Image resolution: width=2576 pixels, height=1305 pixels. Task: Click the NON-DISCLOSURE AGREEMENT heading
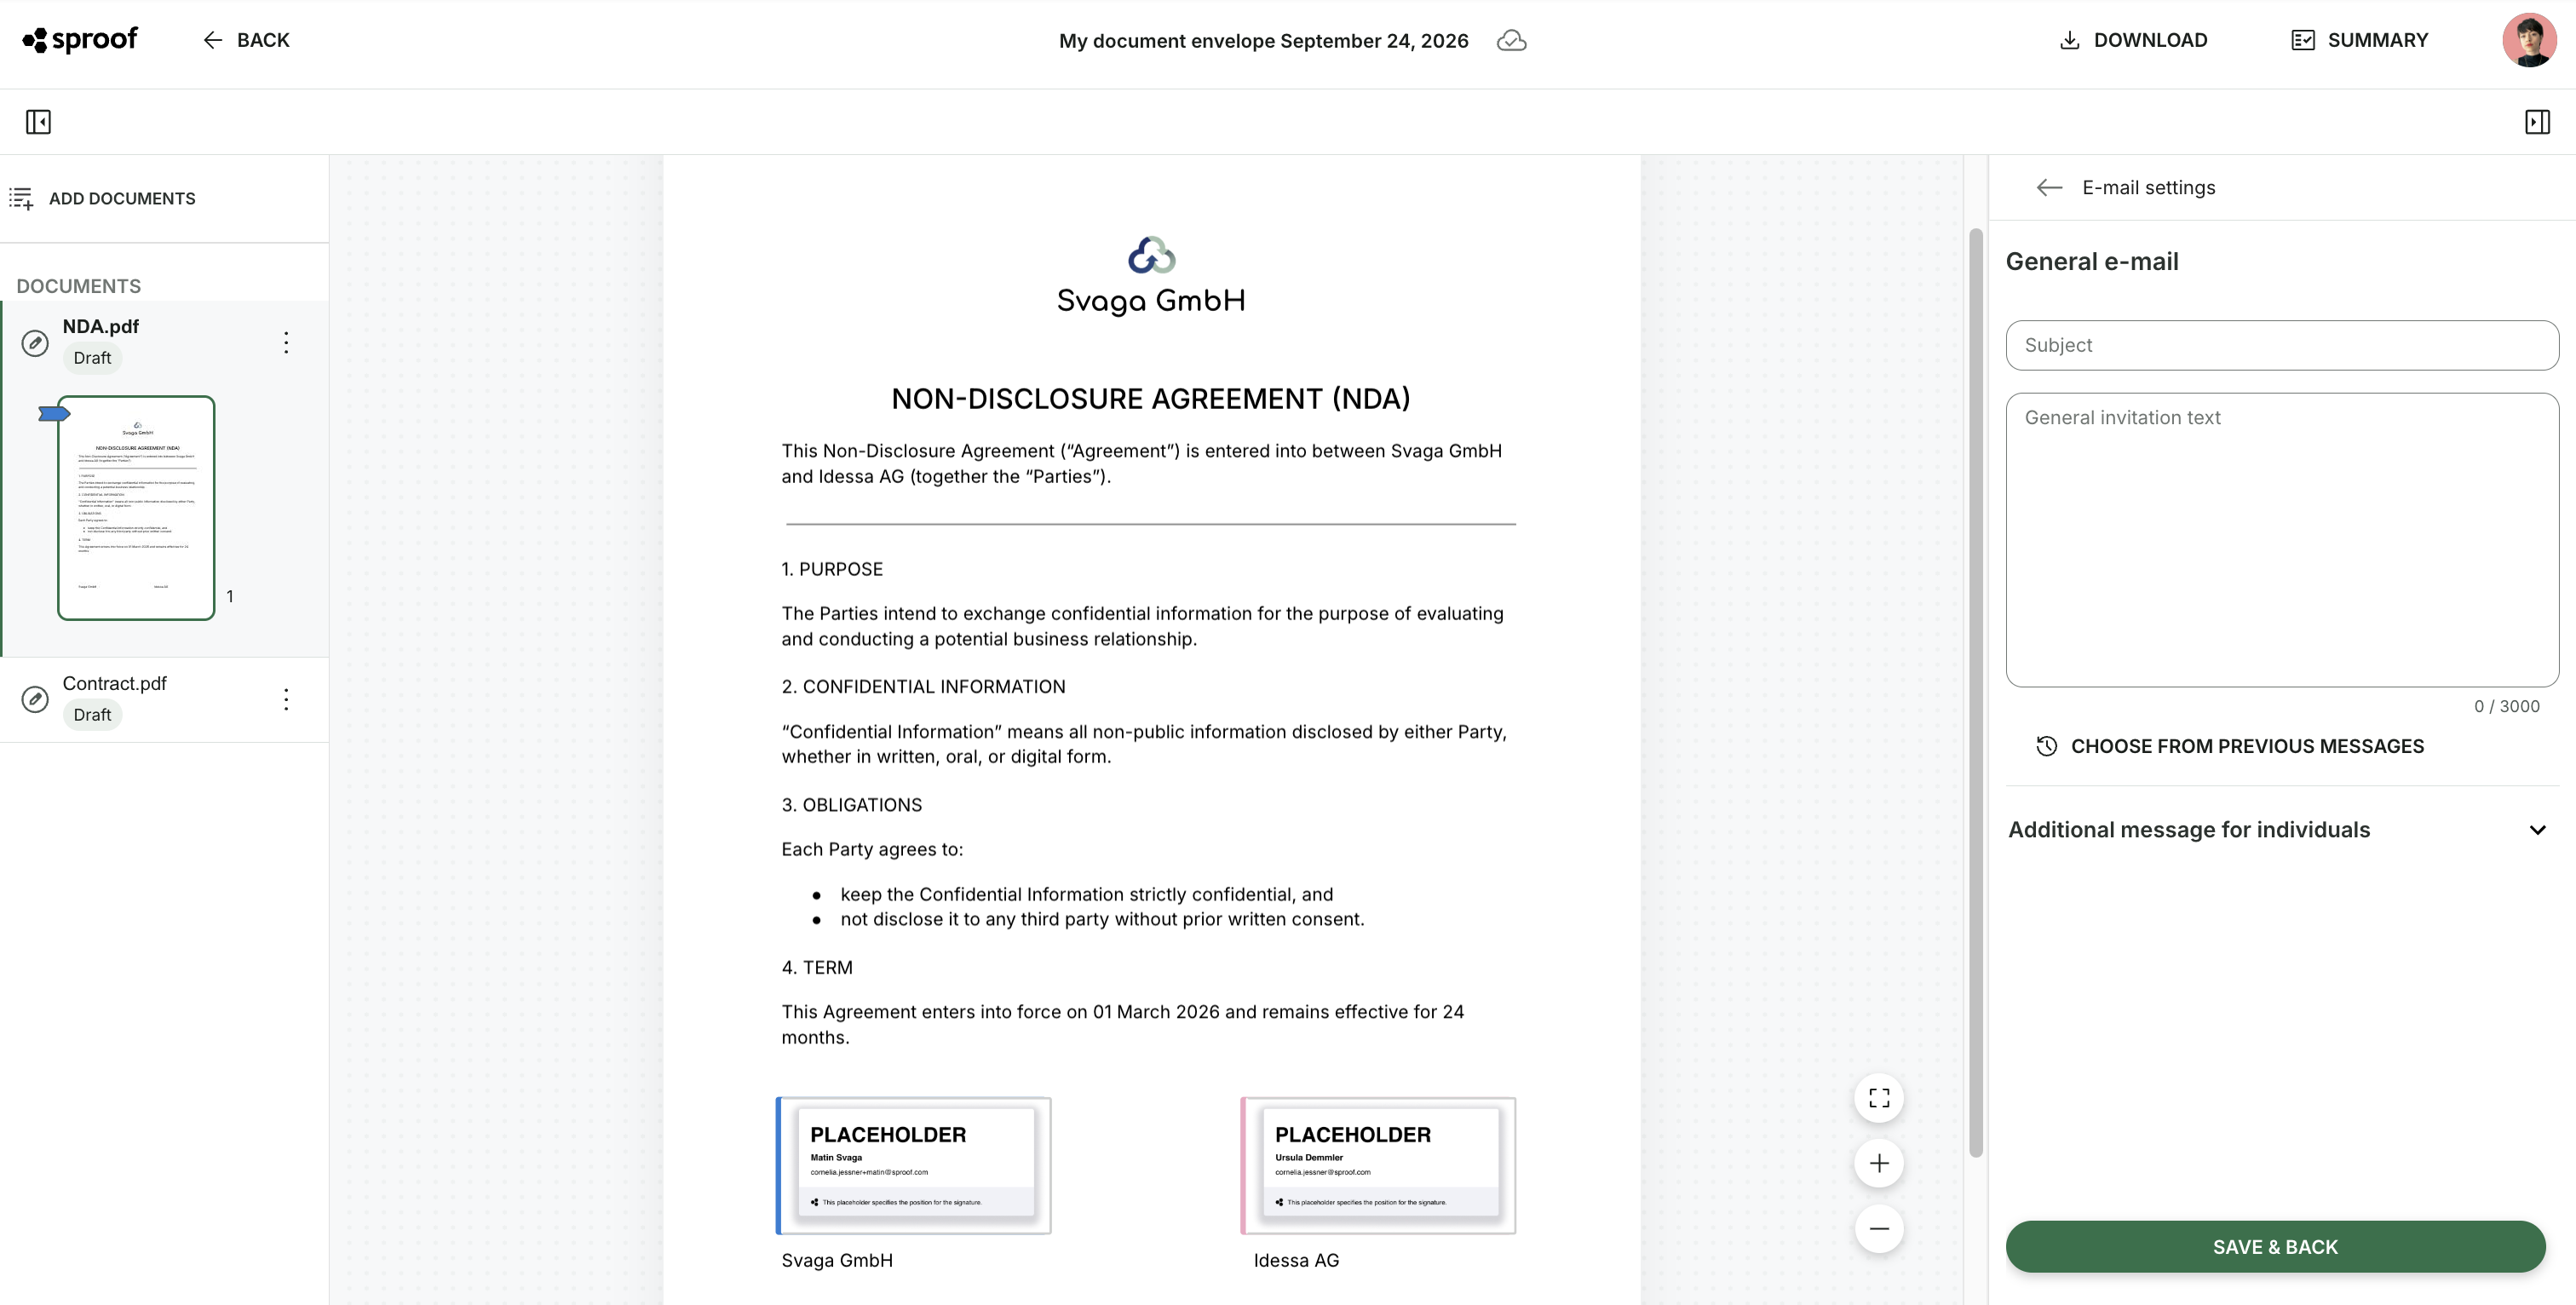coord(1151,399)
